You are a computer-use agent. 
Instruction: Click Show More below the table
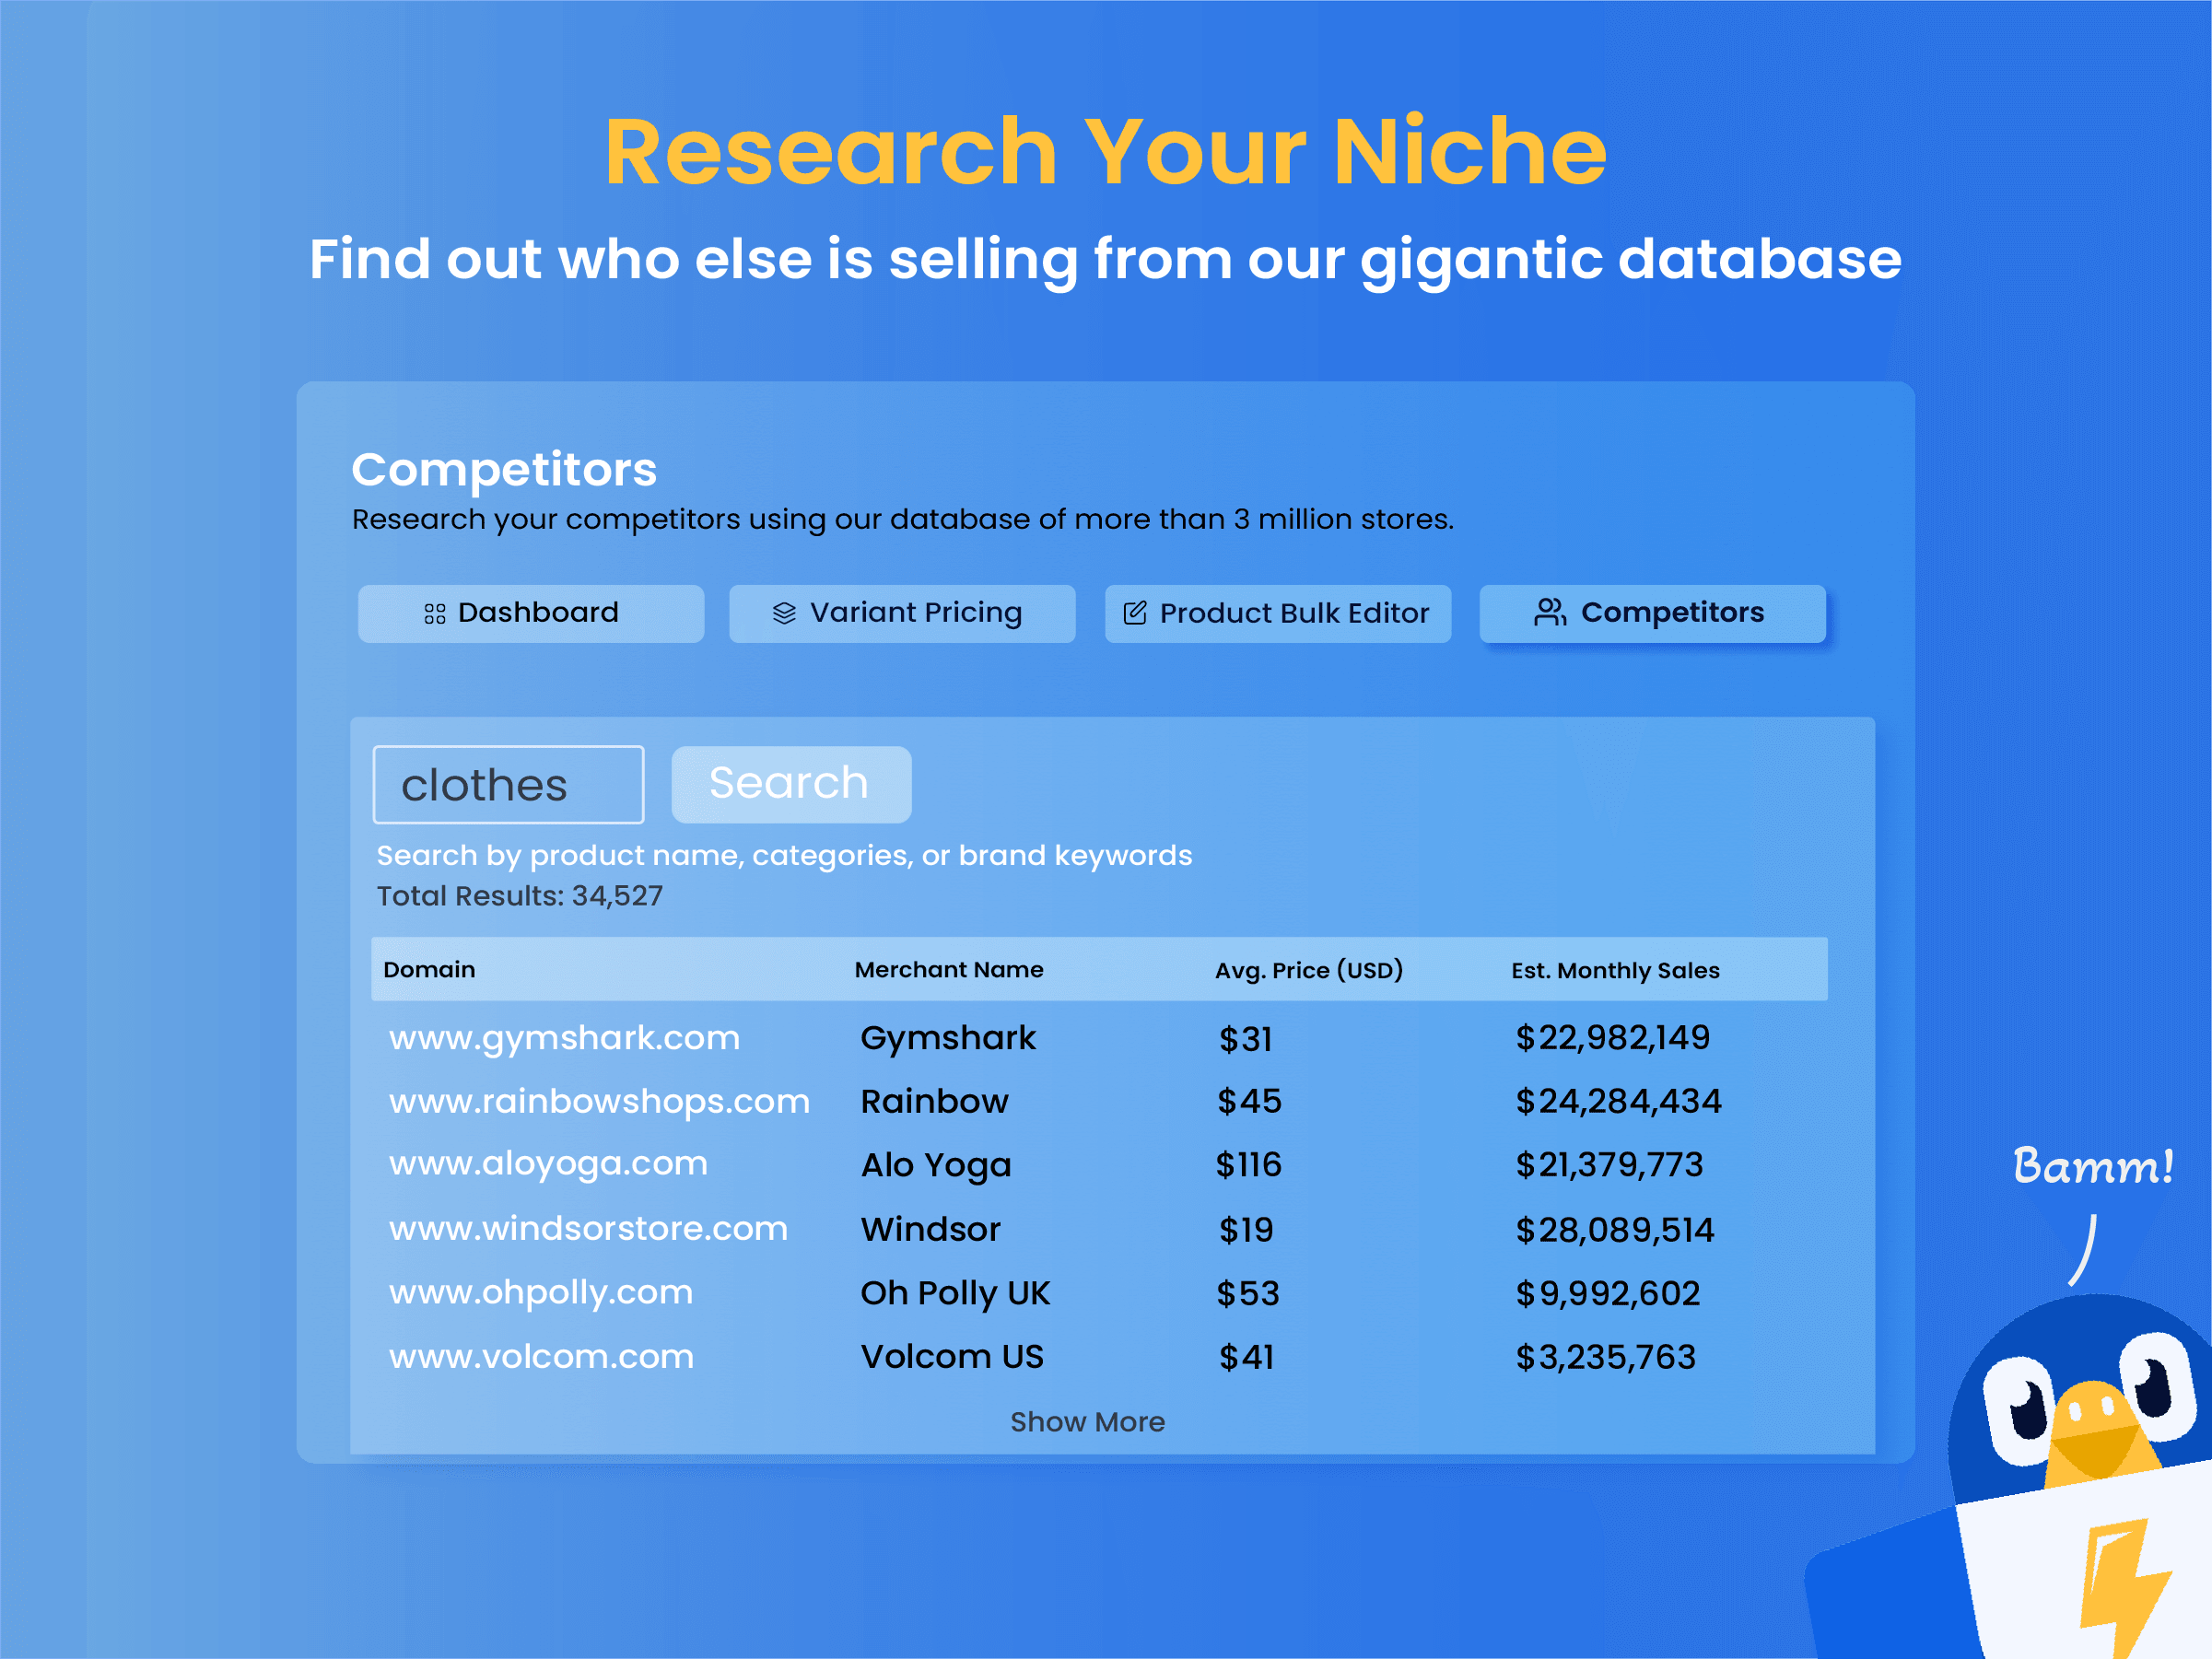(x=1087, y=1421)
